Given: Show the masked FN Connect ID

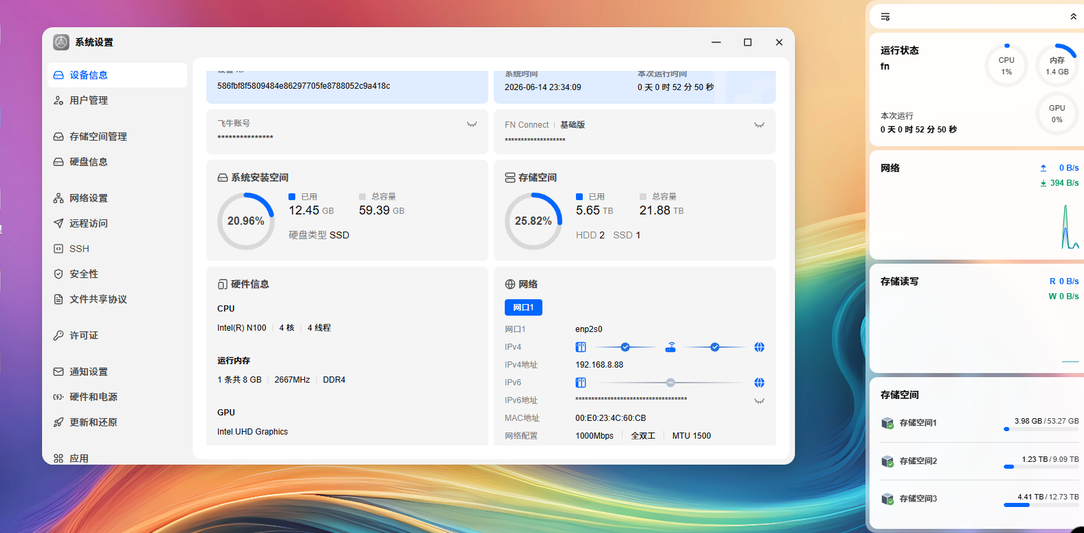Looking at the screenshot, I should tap(759, 125).
